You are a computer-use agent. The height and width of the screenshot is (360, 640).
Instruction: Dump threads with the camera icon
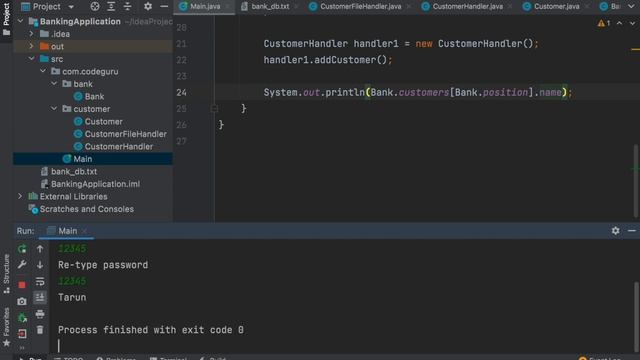pyautogui.click(x=22, y=301)
